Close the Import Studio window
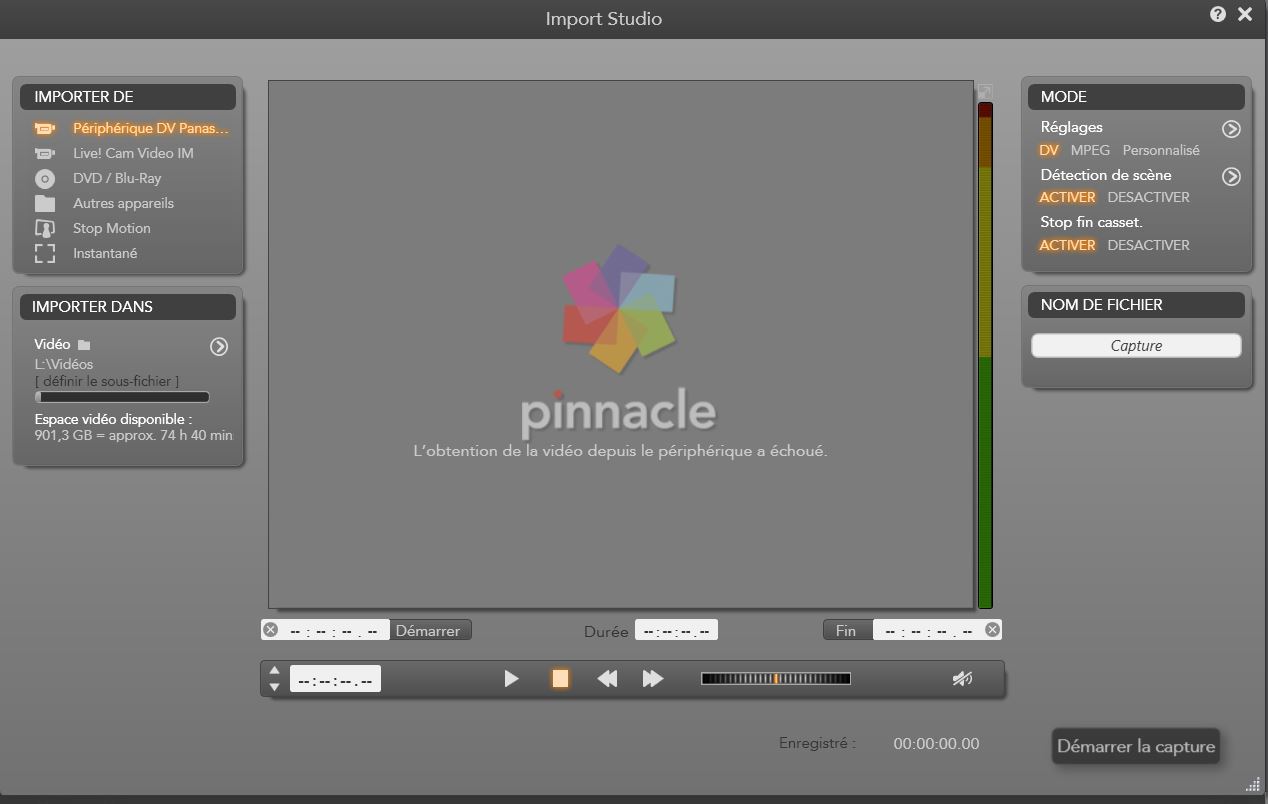This screenshot has height=804, width=1268. (x=1245, y=14)
